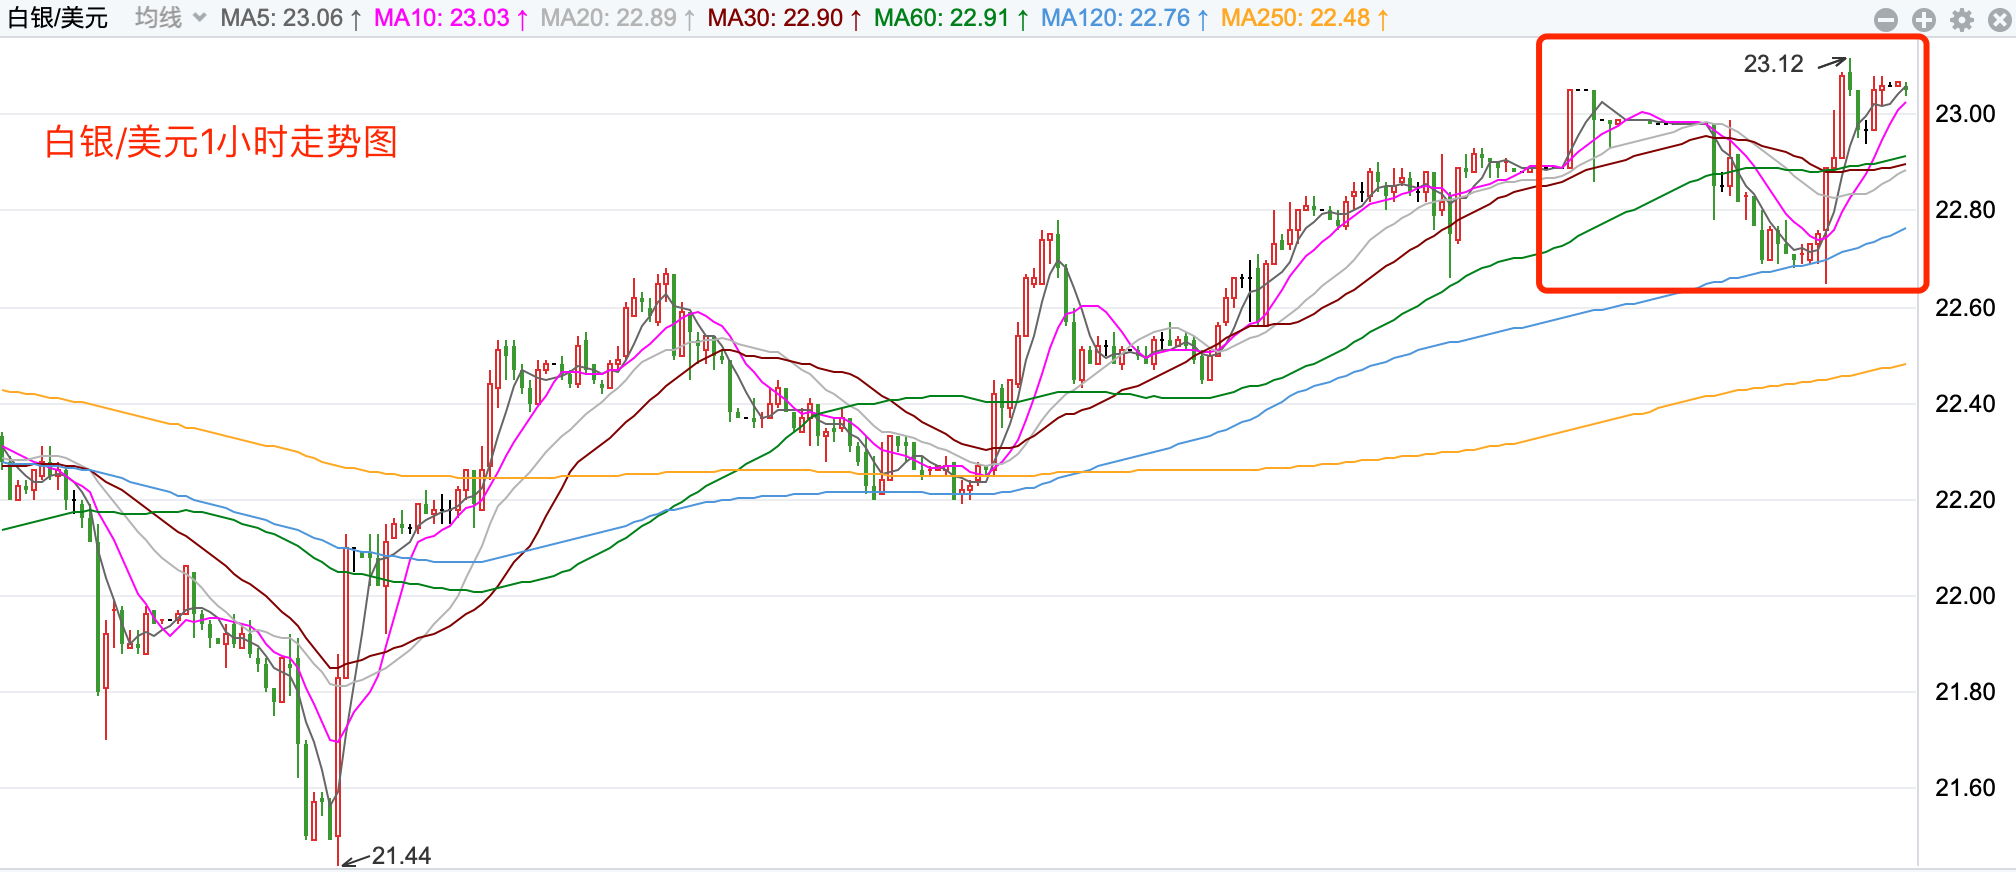Open chart settings gear icon
Screen dimensions: 2016x872
click(1961, 20)
